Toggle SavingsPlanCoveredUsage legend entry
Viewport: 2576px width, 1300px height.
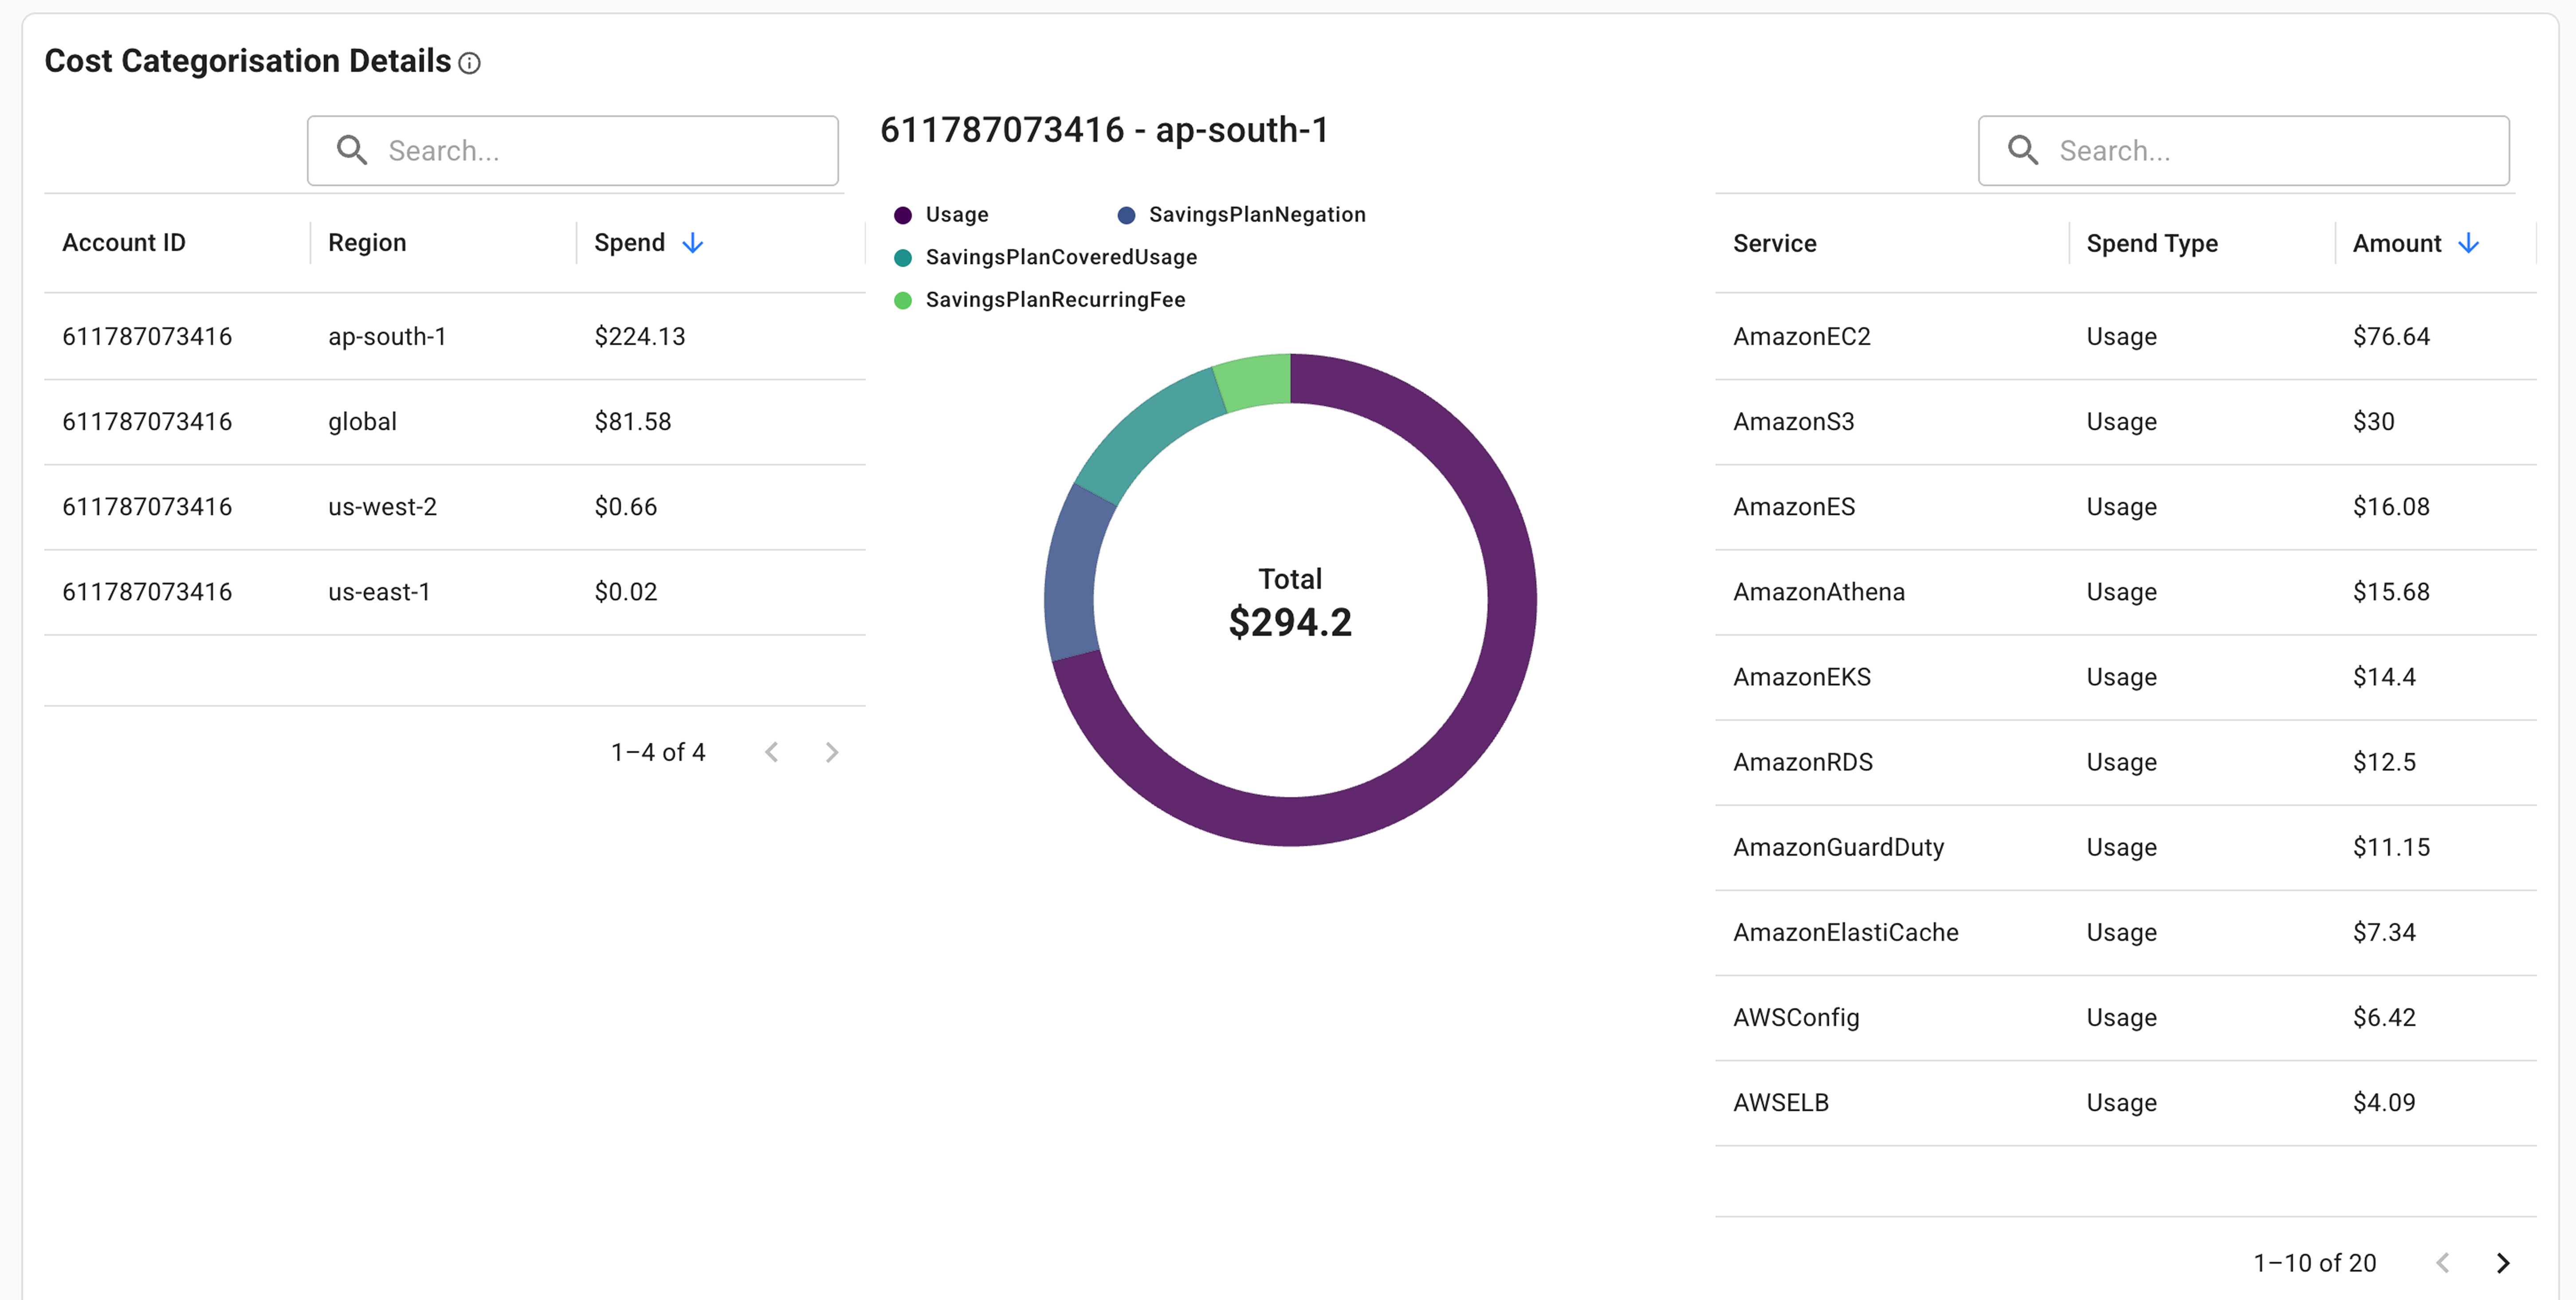point(1060,258)
